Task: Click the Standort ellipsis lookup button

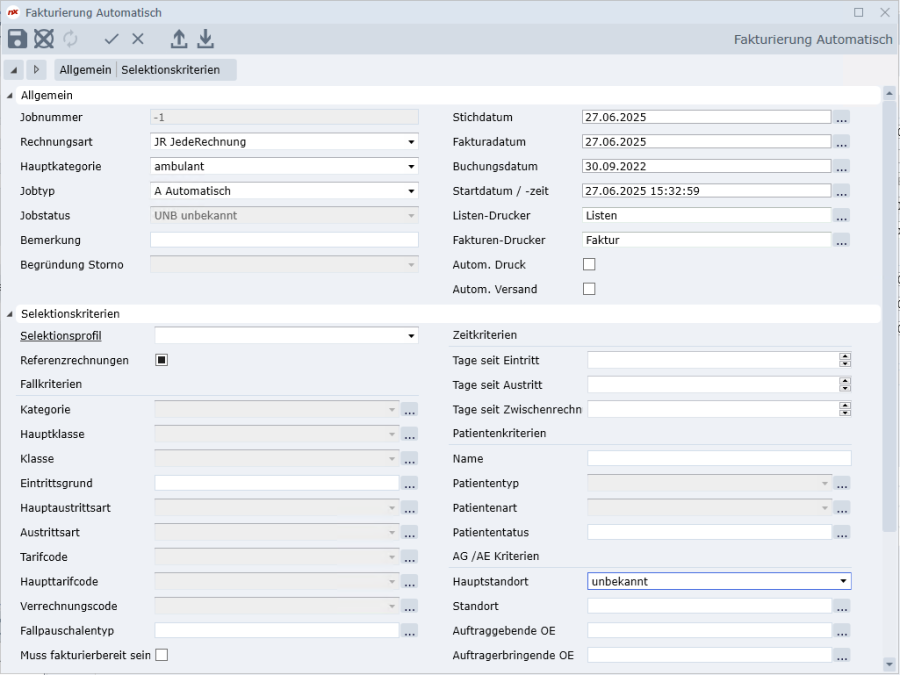Action: pos(842,606)
